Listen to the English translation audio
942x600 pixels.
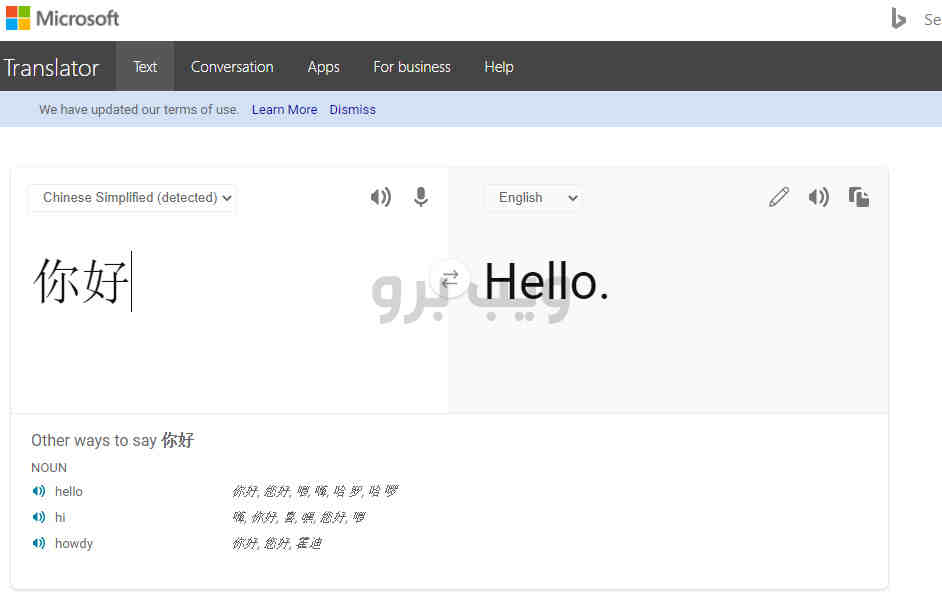point(819,197)
